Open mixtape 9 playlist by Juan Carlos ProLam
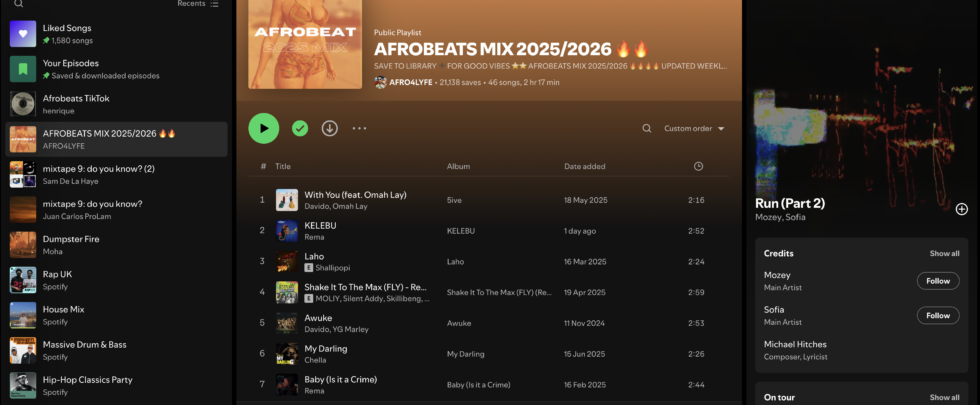The image size is (980, 405). 116,209
